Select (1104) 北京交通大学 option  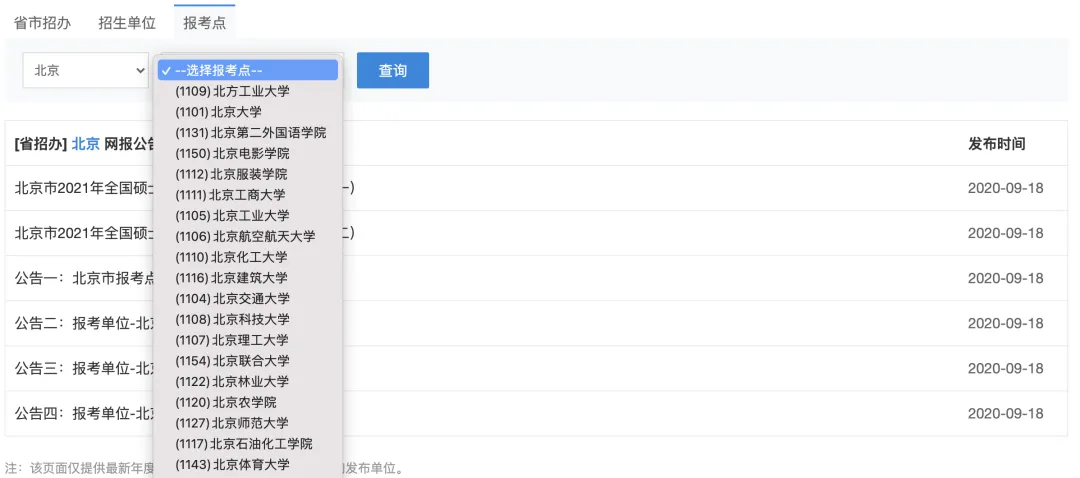tap(248, 298)
